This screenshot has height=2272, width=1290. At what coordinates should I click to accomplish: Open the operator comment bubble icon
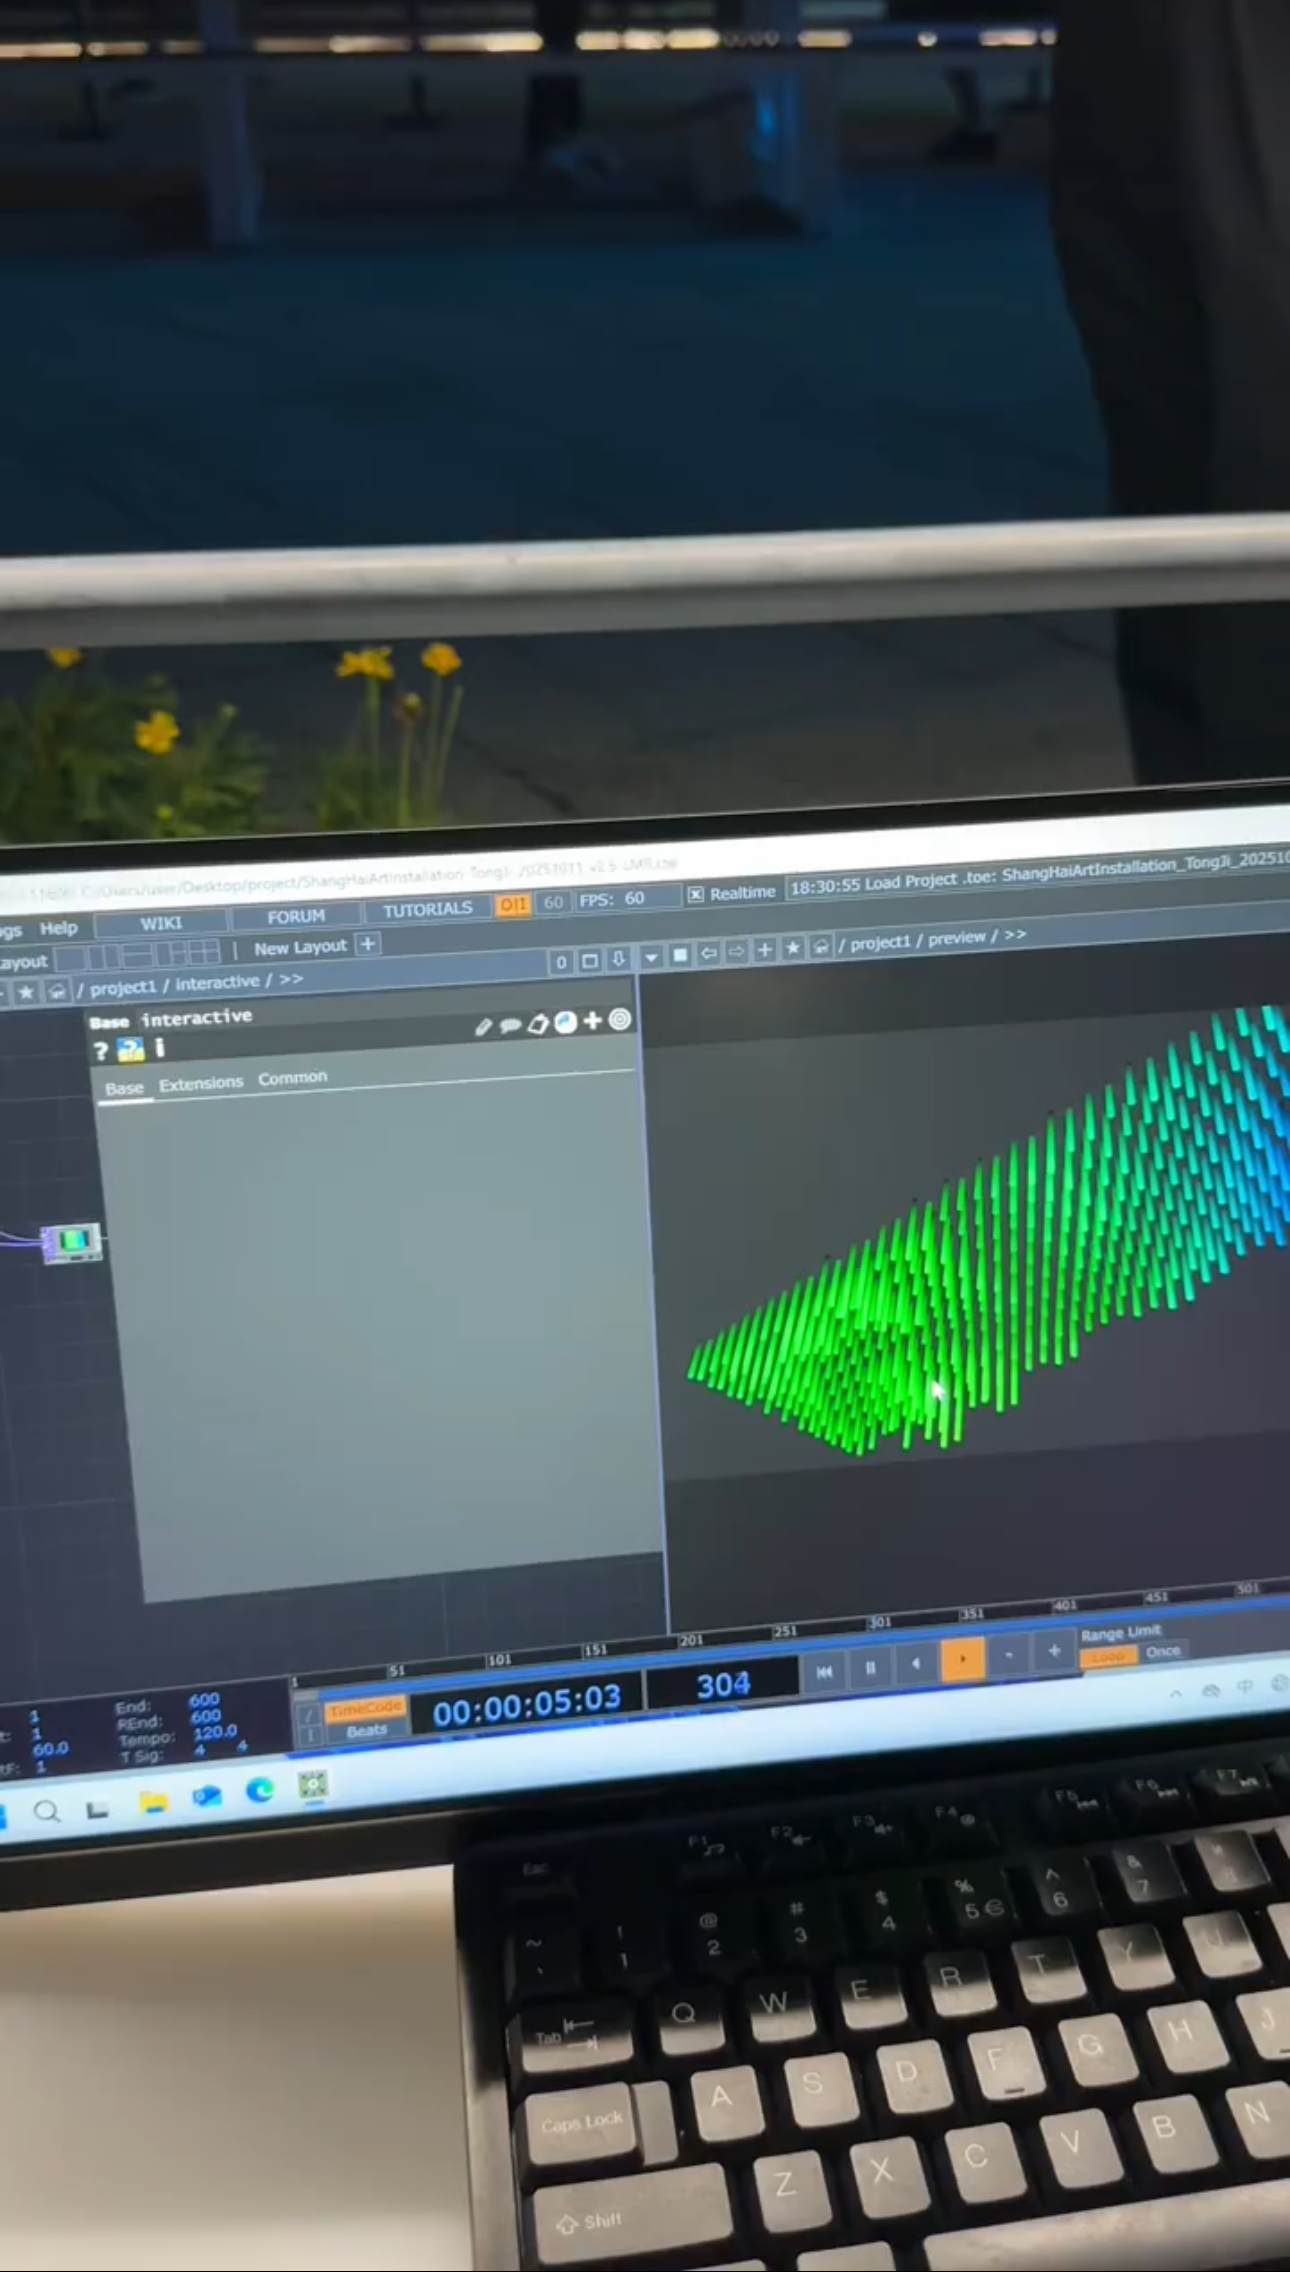point(510,1025)
